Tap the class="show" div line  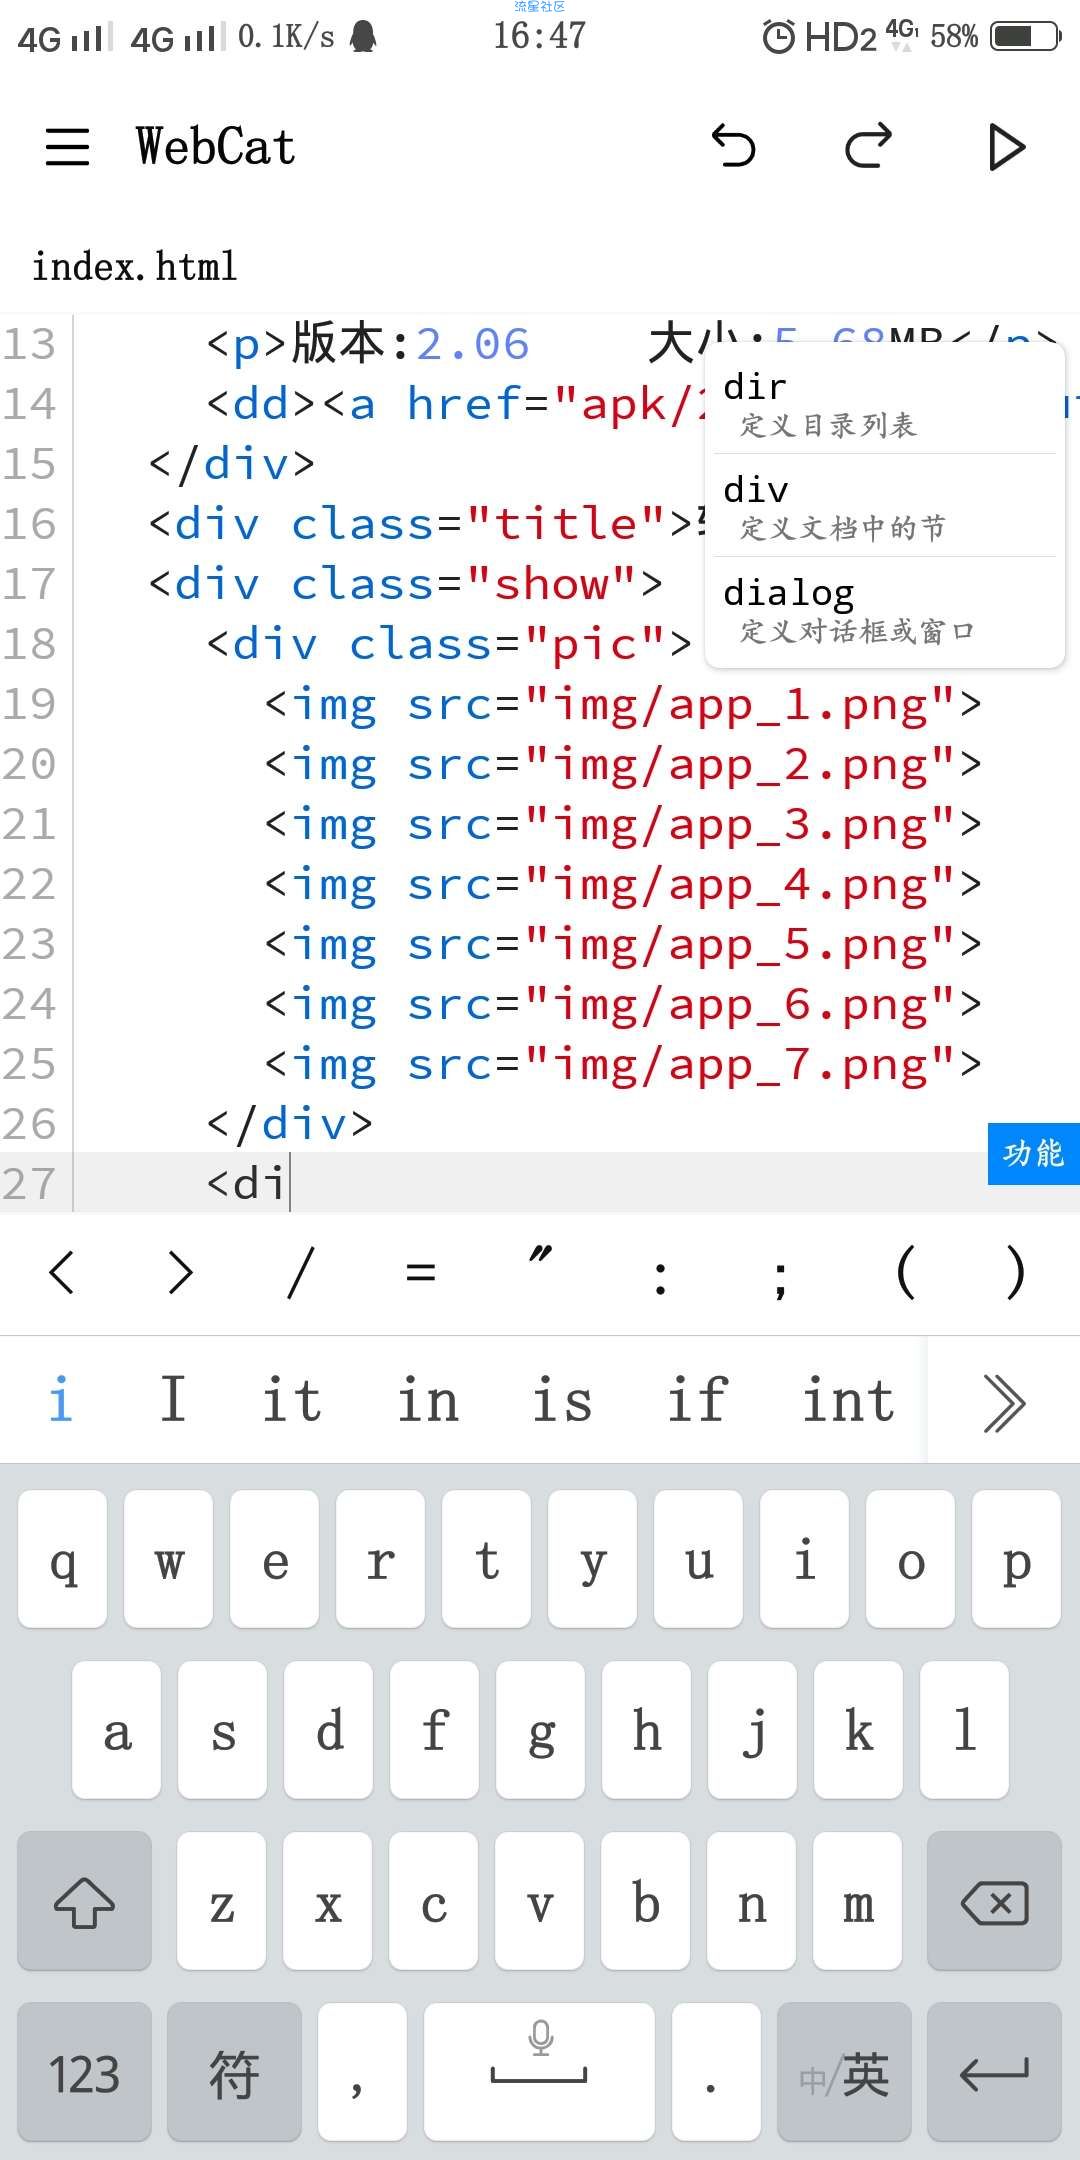(406, 584)
